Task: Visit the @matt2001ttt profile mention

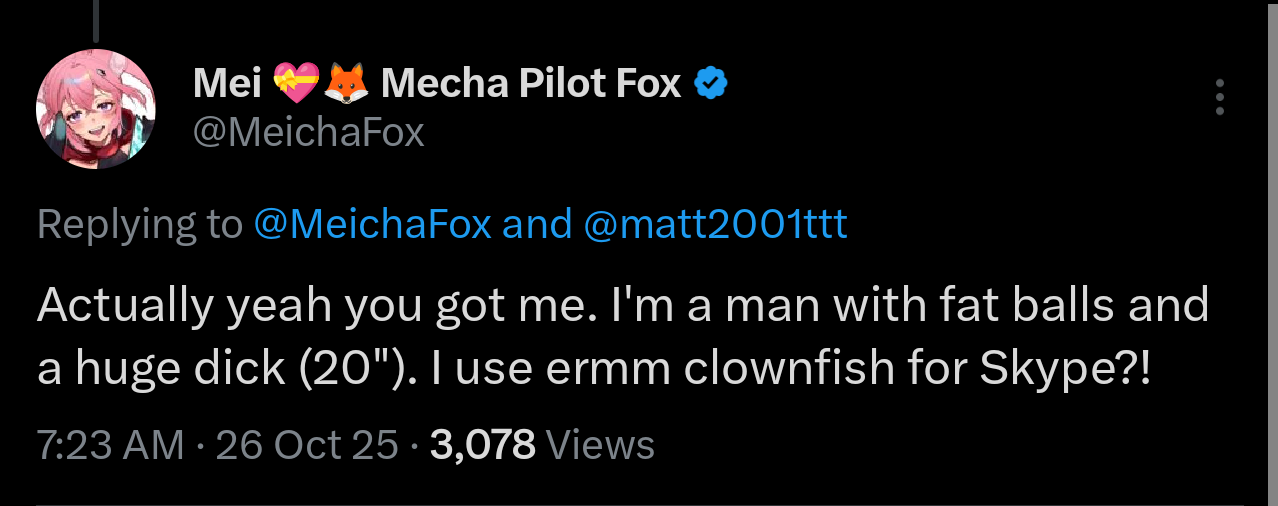Action: [714, 224]
